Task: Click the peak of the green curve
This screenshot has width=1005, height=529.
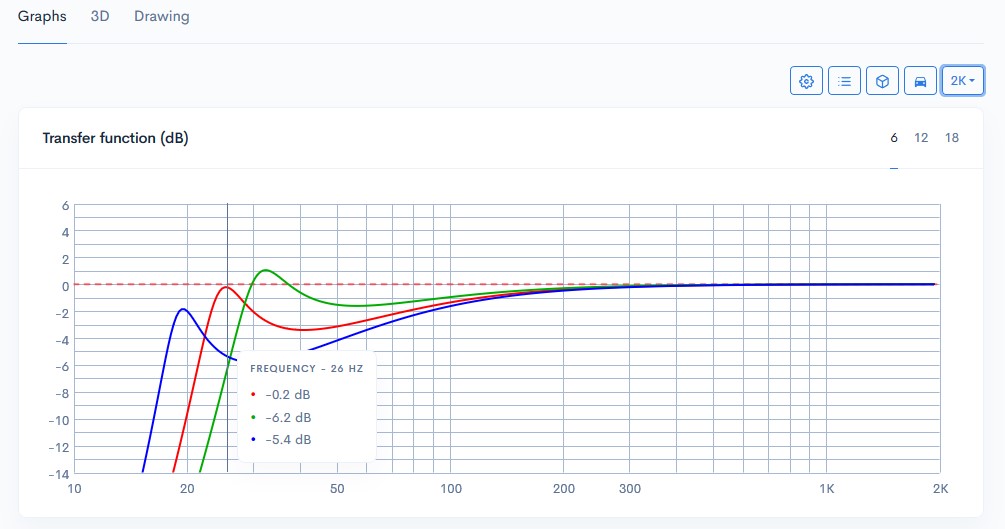Action: (x=266, y=270)
